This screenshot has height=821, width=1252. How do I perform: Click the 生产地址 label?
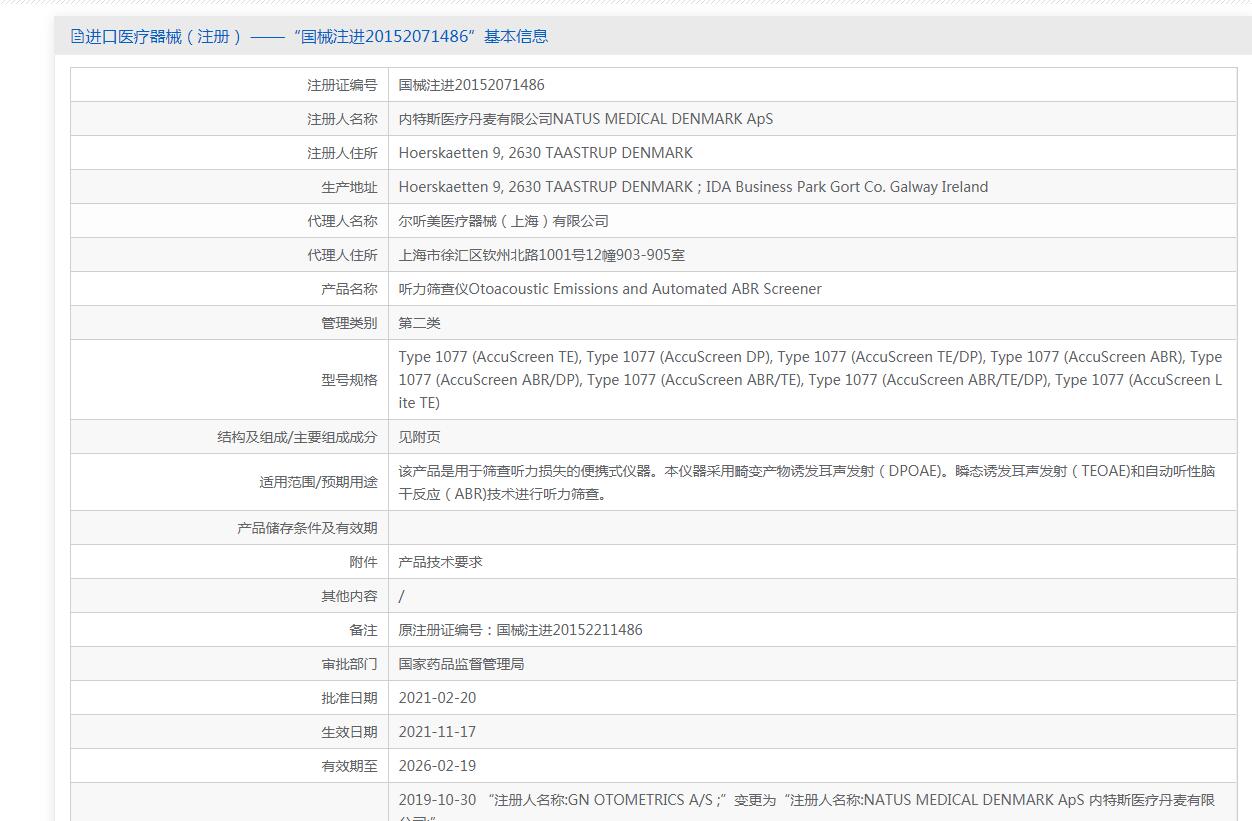(349, 187)
